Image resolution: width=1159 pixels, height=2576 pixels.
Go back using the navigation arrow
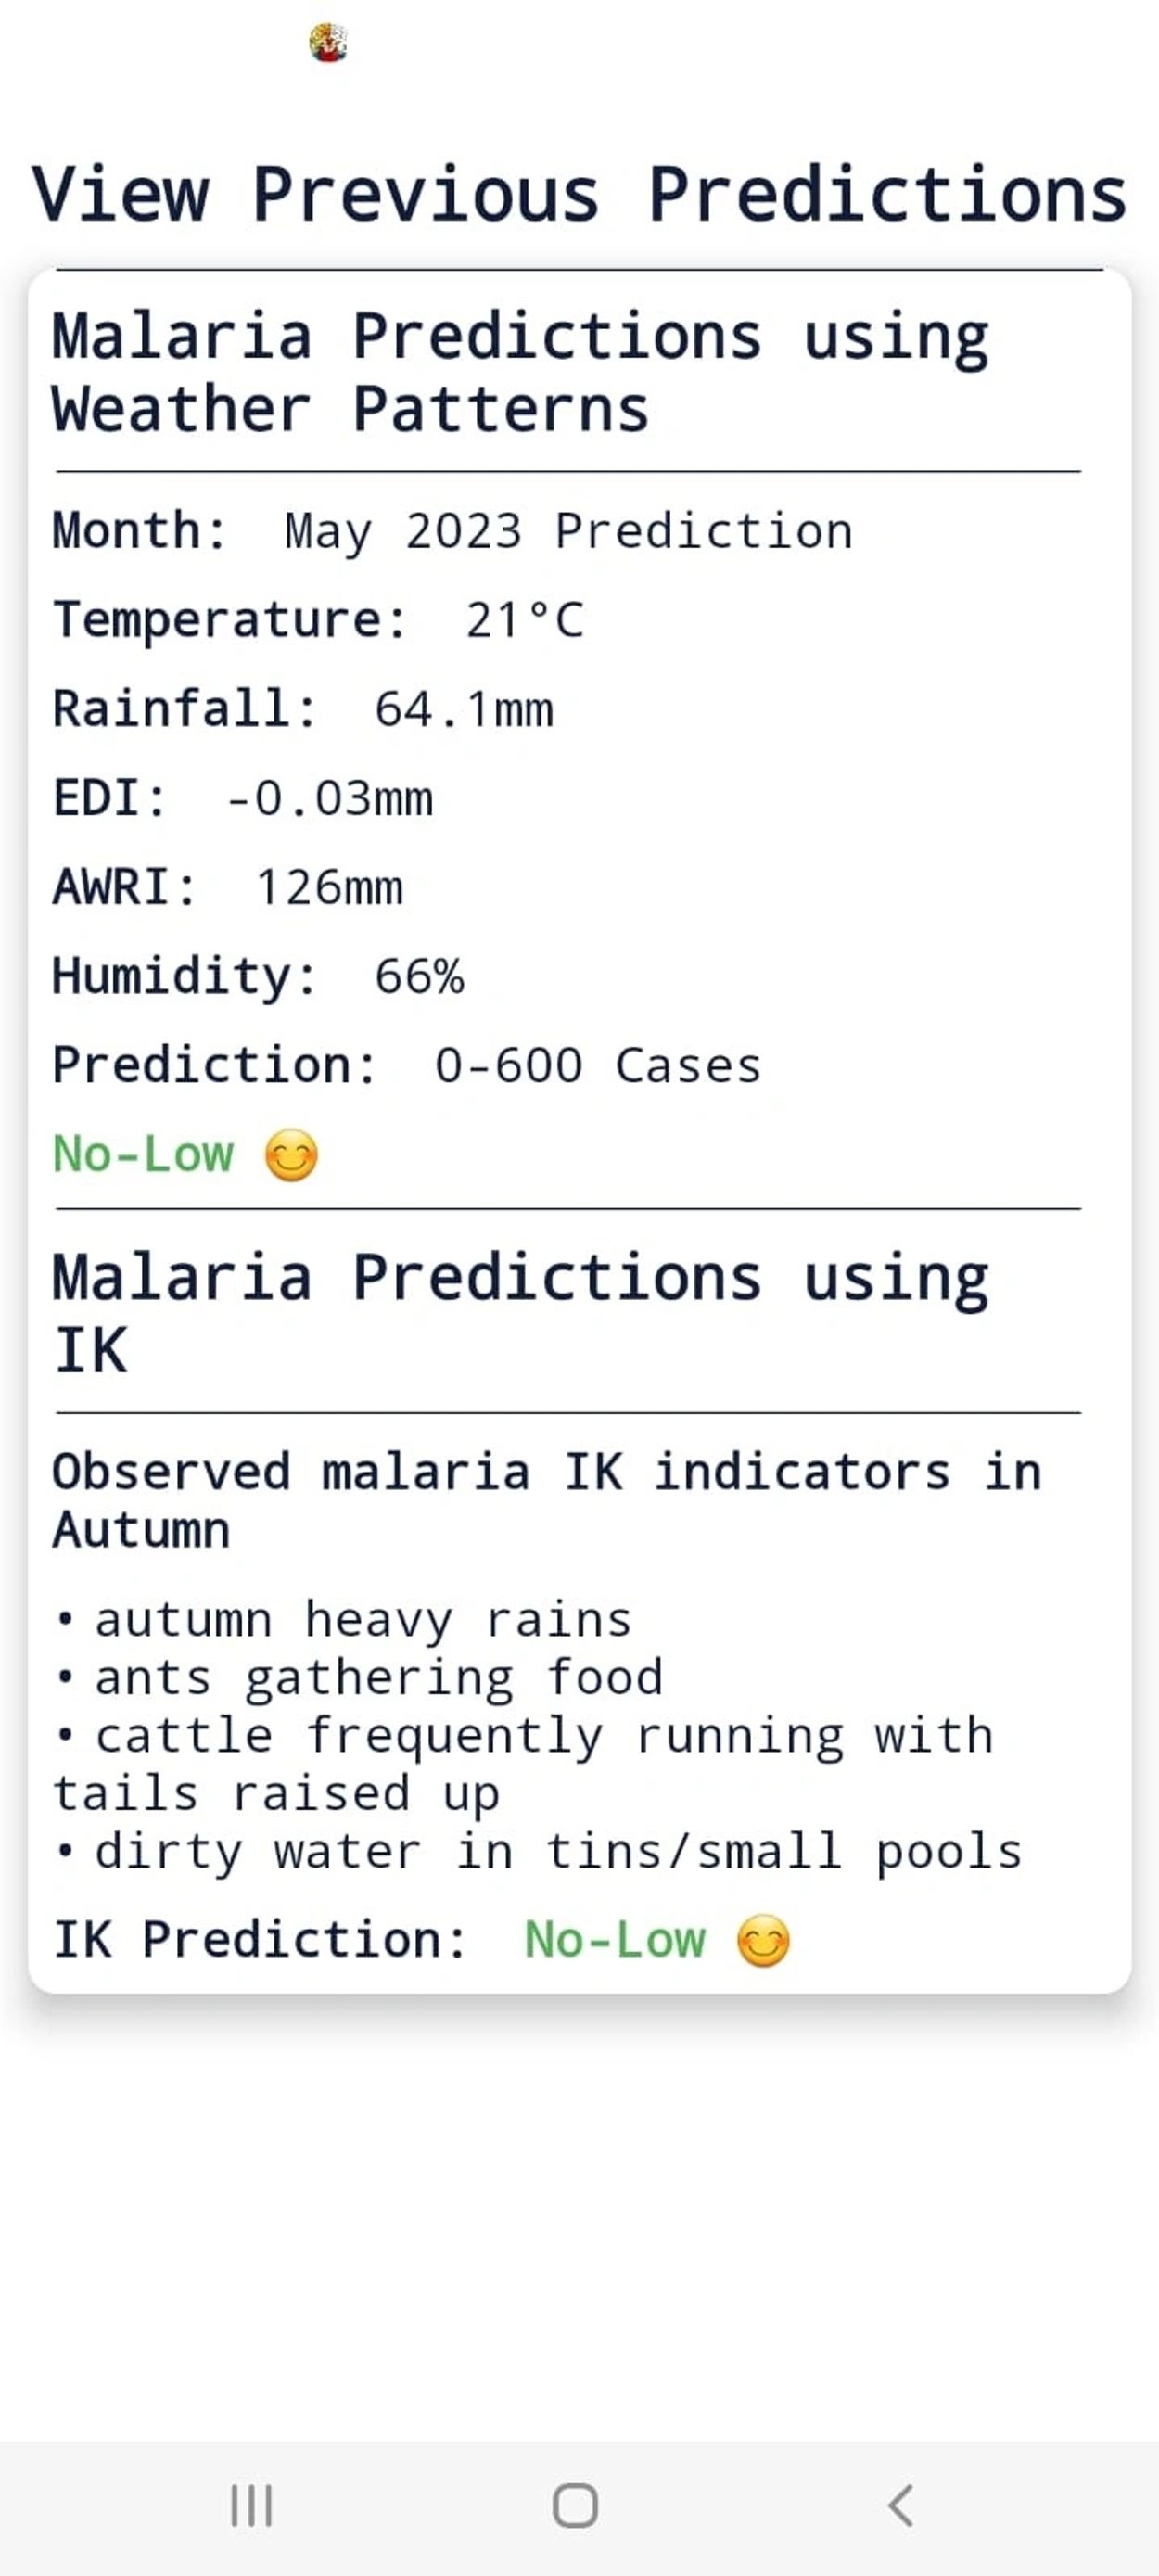900,2505
